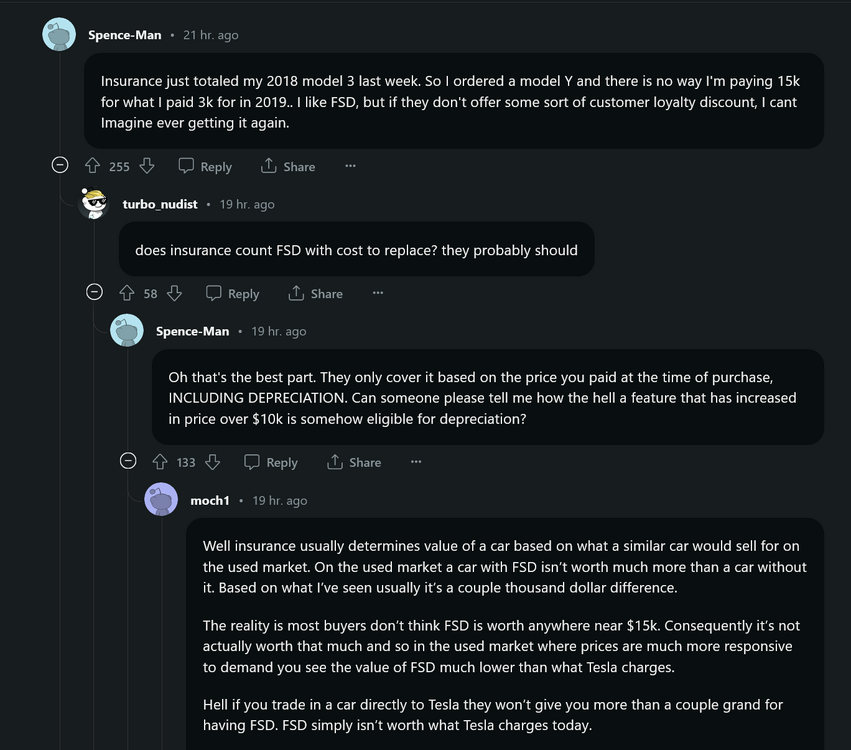Open moch1's username profile link

coord(210,500)
